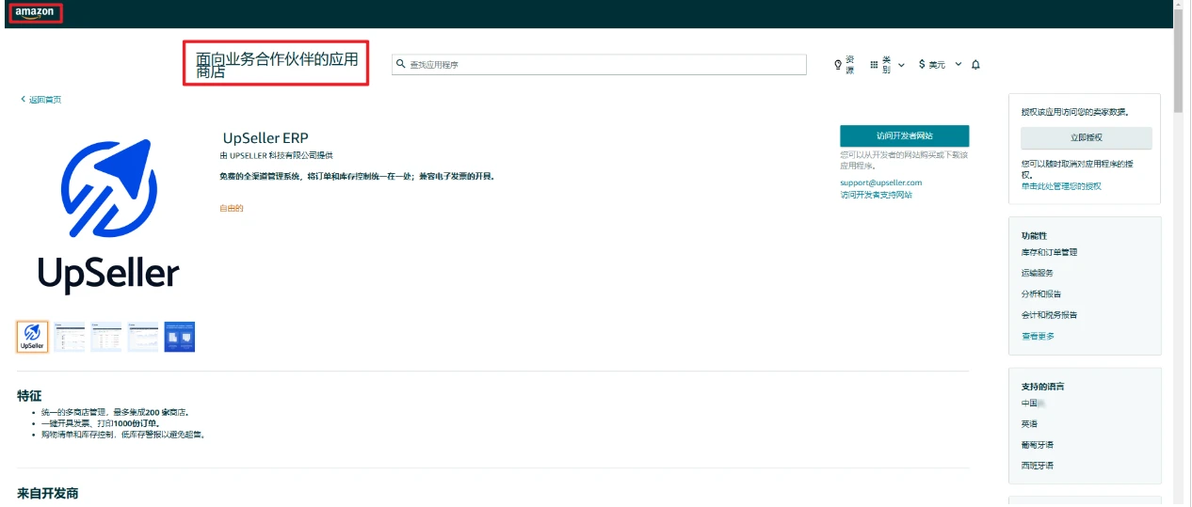
Task: Click 支持的语言 panel heading
Action: click(x=1042, y=386)
